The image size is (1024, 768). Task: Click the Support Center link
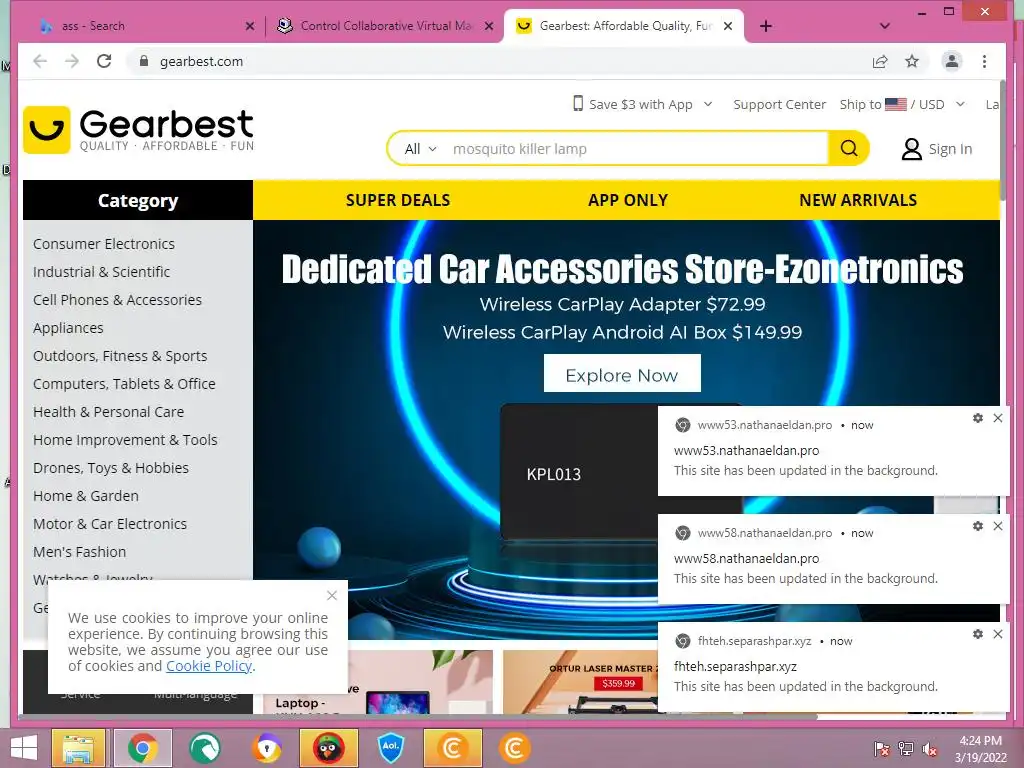tap(779, 104)
